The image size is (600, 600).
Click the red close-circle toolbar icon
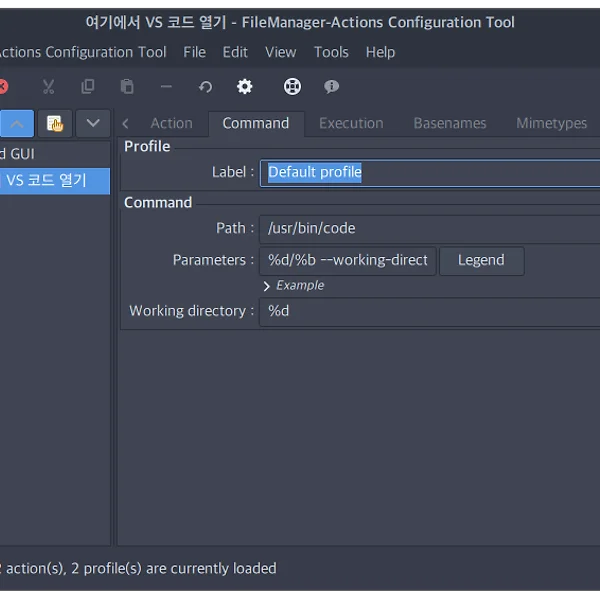pyautogui.click(x=3, y=86)
